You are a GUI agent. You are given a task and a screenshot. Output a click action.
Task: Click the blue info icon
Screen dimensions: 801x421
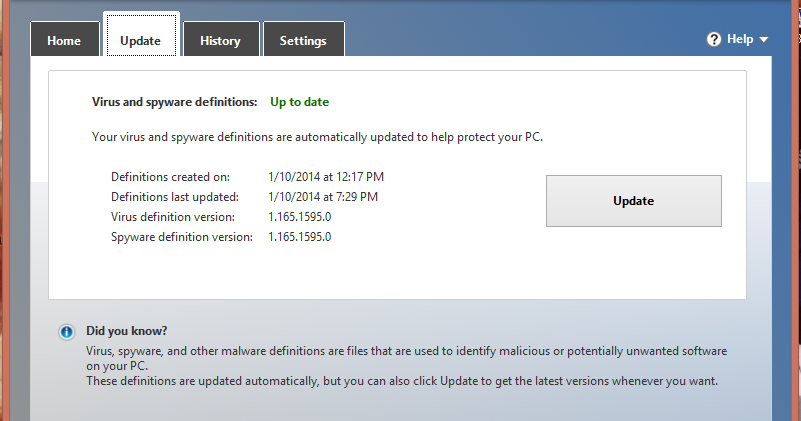(67, 331)
